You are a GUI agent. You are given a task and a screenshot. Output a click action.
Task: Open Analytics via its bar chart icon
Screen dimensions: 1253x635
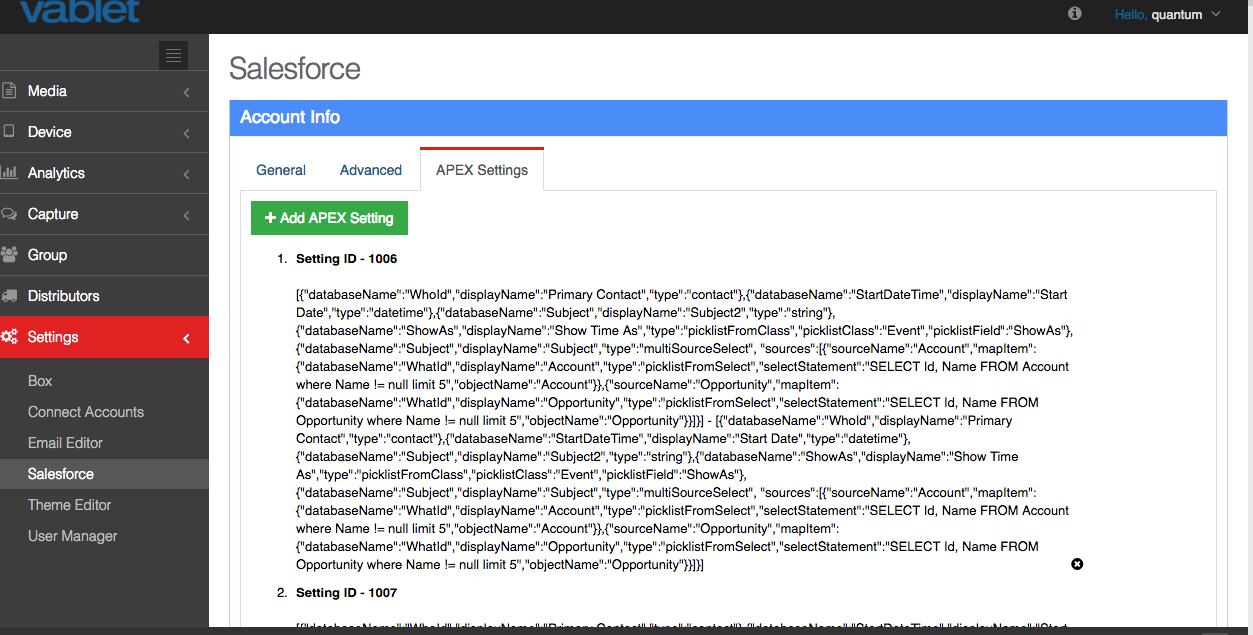click(x=12, y=173)
